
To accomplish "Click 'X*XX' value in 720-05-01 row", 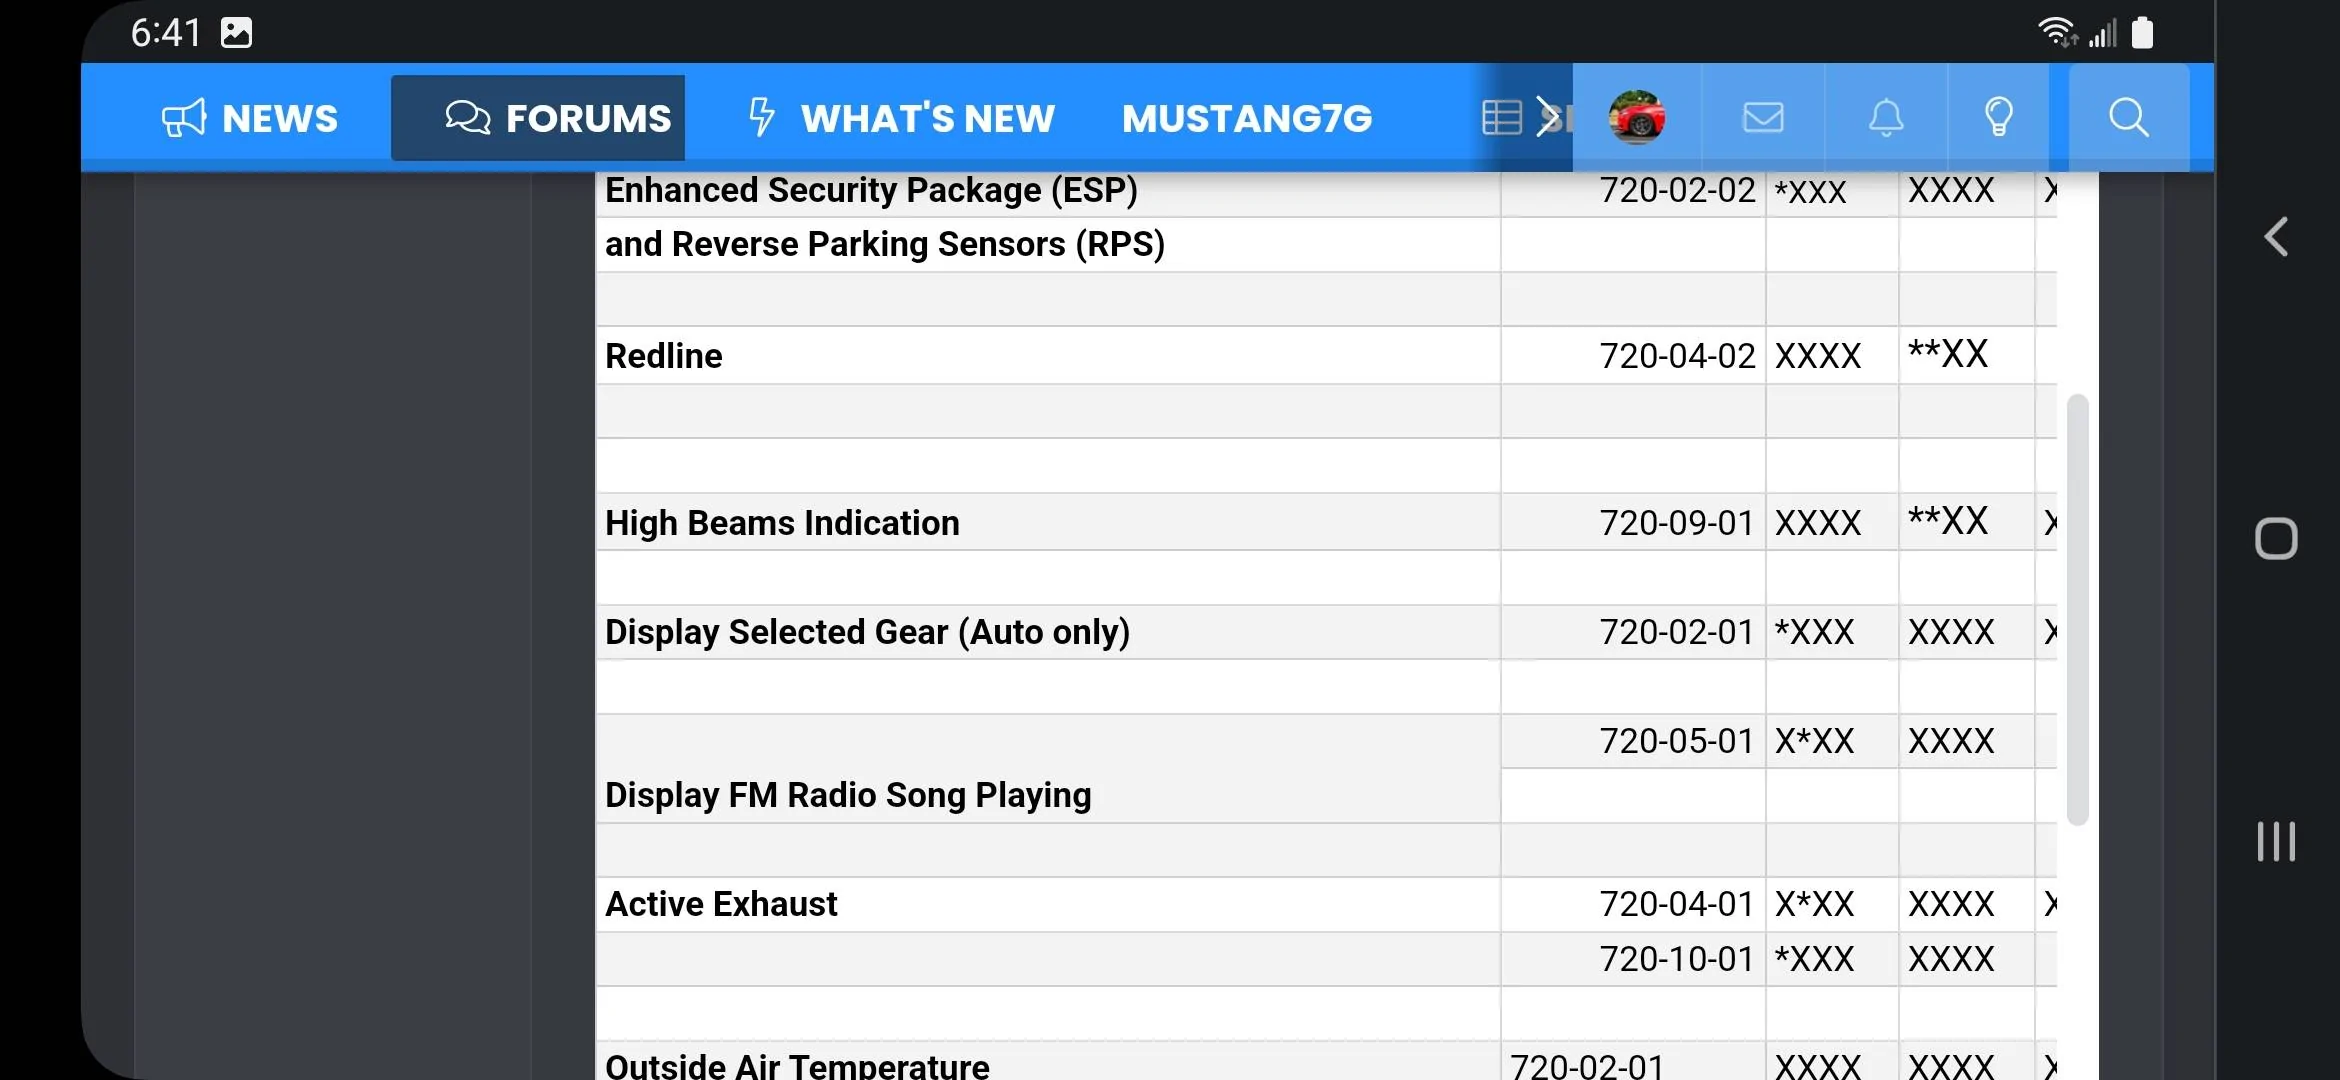I will coord(1815,741).
